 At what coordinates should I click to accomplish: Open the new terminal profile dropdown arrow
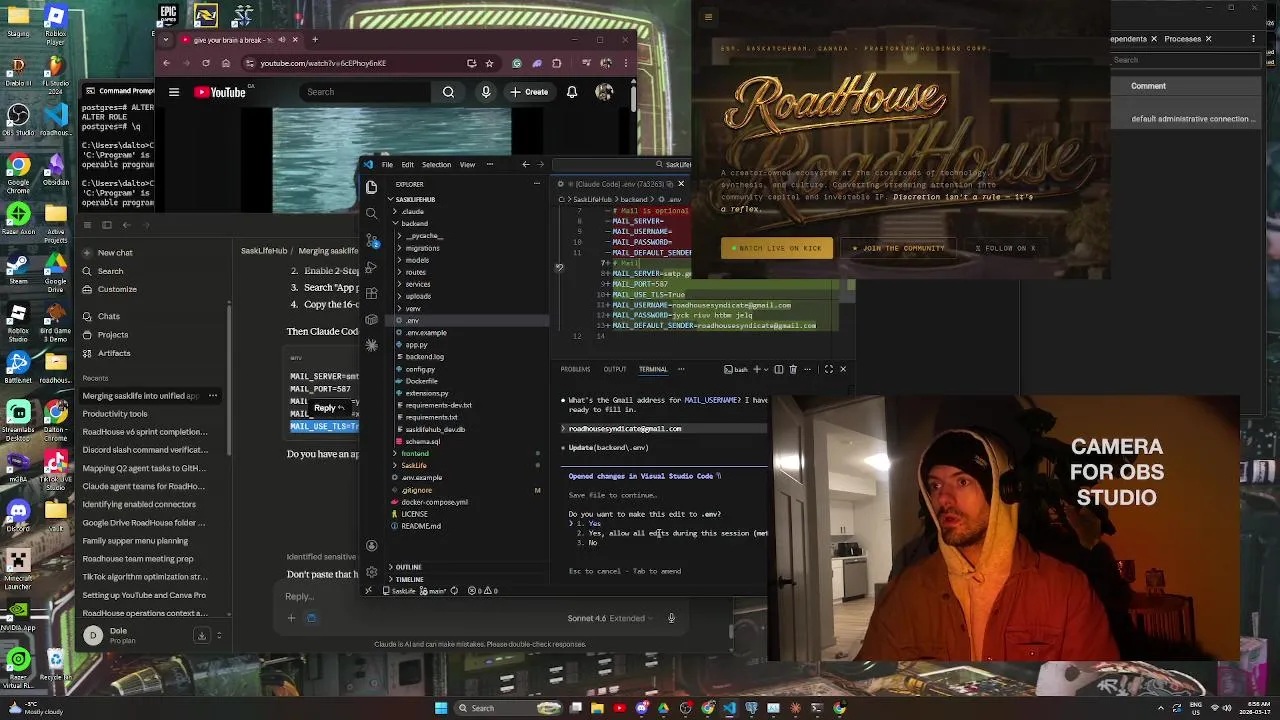coord(766,369)
